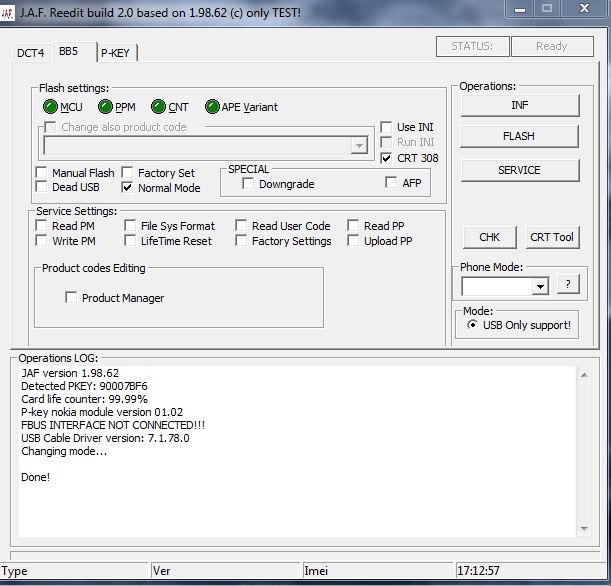
Task: Tick the Read PP checkbox
Action: (x=353, y=225)
